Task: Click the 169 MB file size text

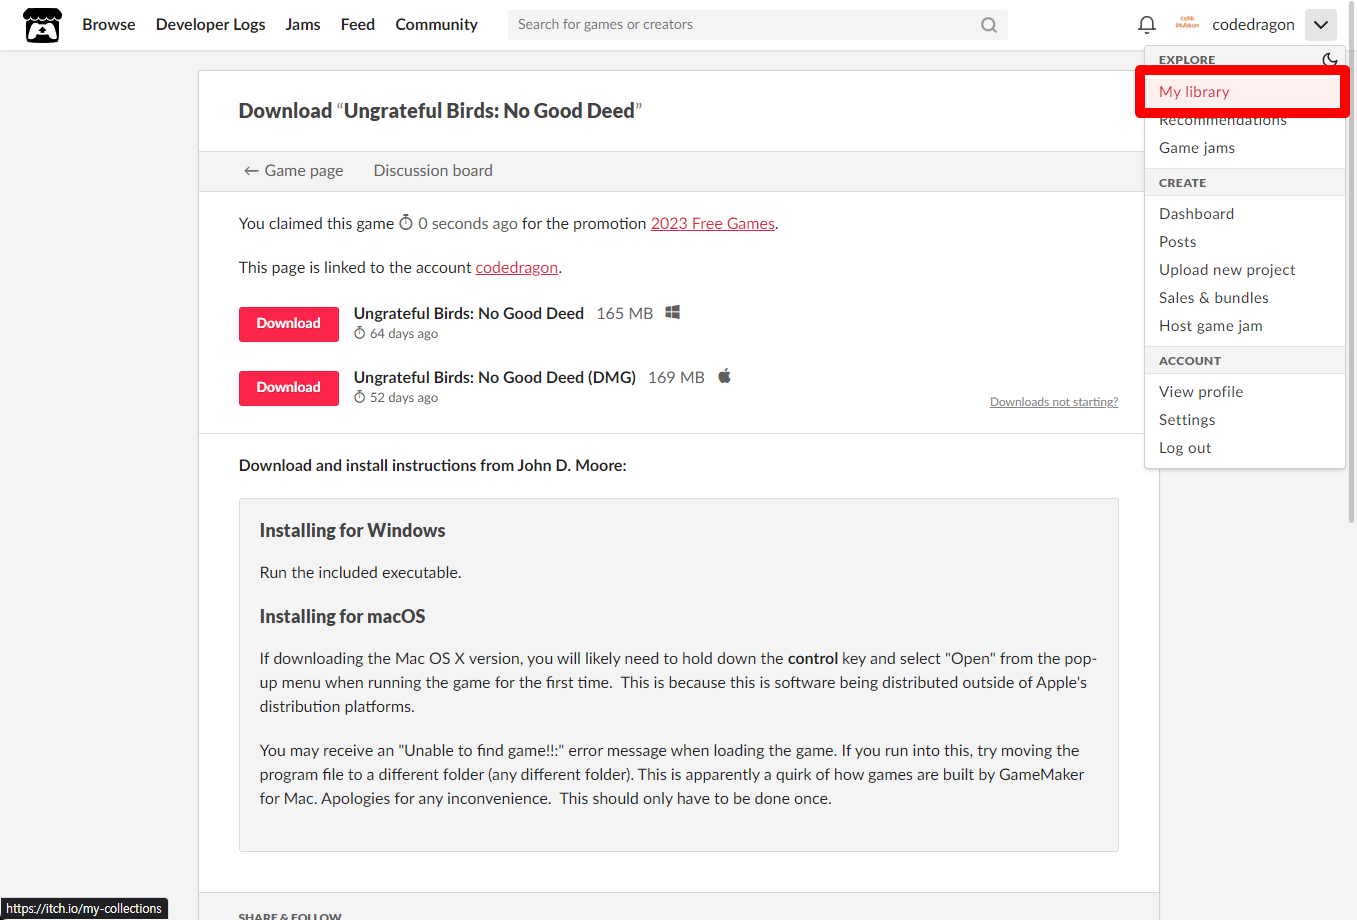Action: pyautogui.click(x=676, y=378)
